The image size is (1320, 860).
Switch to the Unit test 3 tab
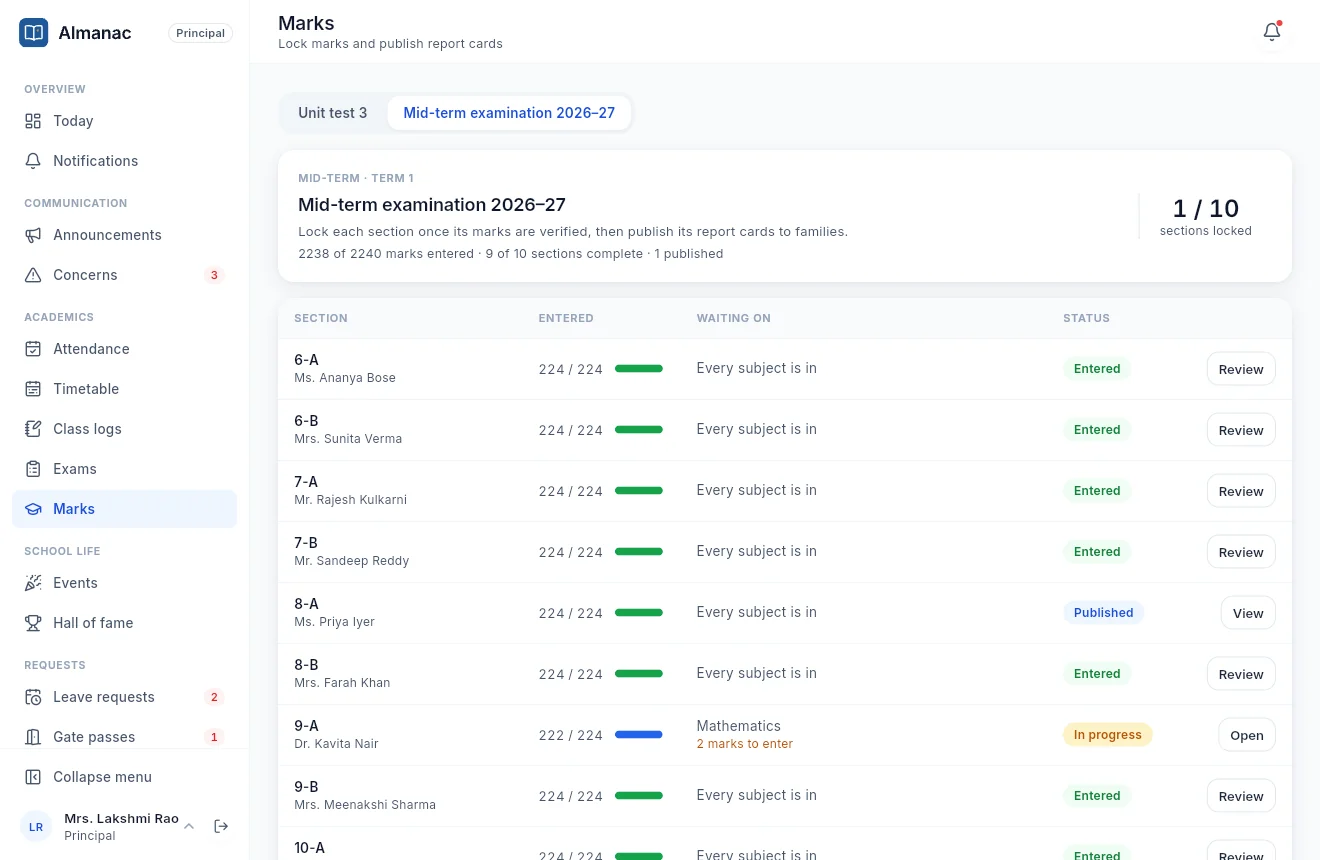coord(333,113)
